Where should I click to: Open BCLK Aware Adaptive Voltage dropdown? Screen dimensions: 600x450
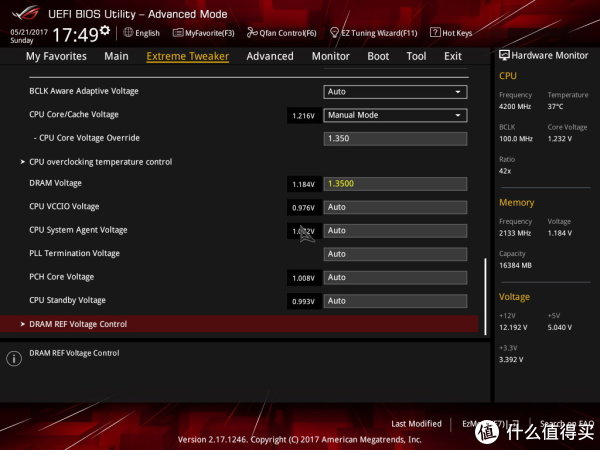coord(395,92)
